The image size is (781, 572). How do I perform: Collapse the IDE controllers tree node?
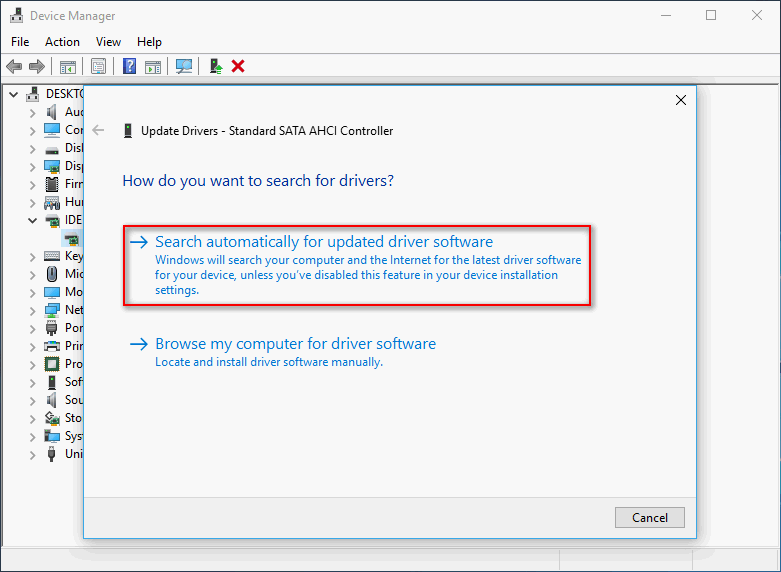click(32, 220)
